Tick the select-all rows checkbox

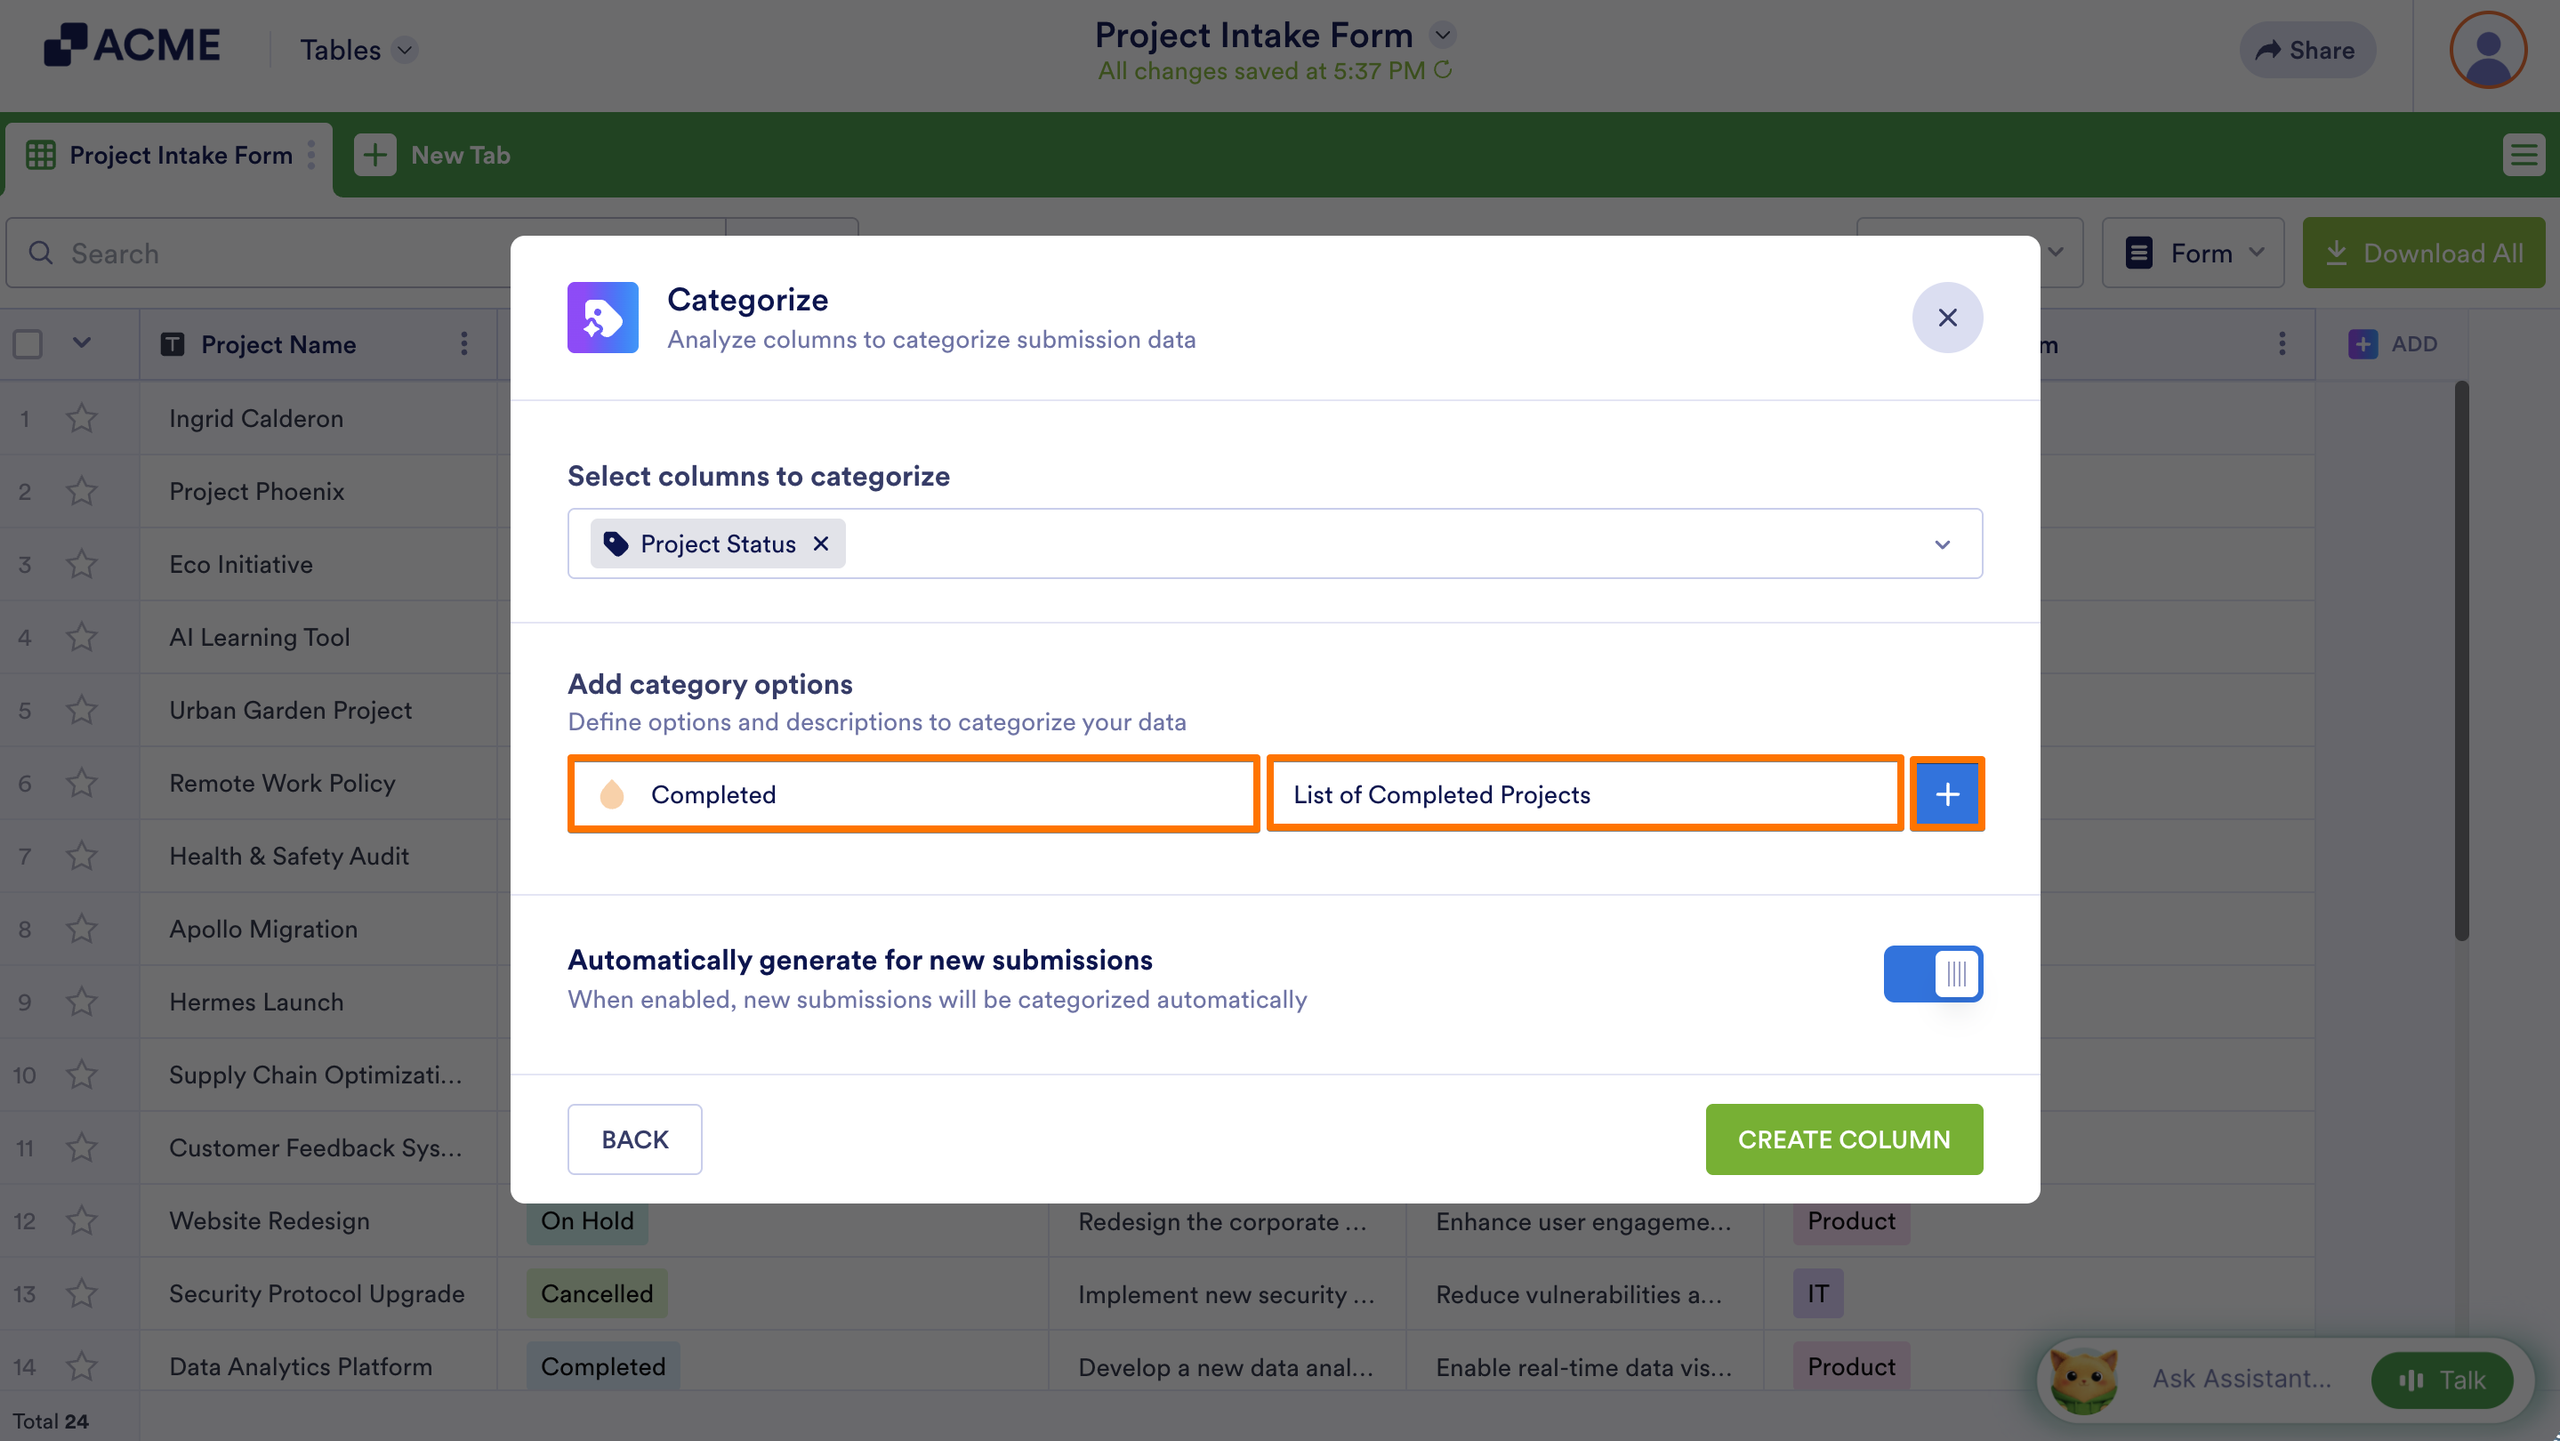28,344
